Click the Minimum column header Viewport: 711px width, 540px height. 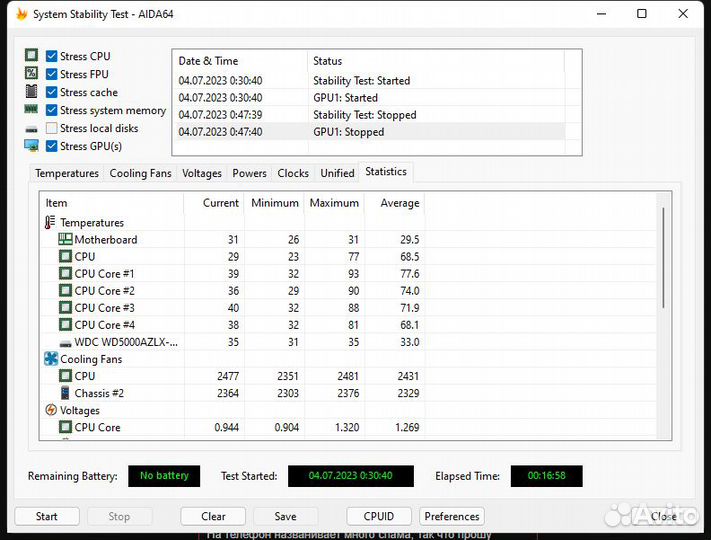click(x=274, y=203)
